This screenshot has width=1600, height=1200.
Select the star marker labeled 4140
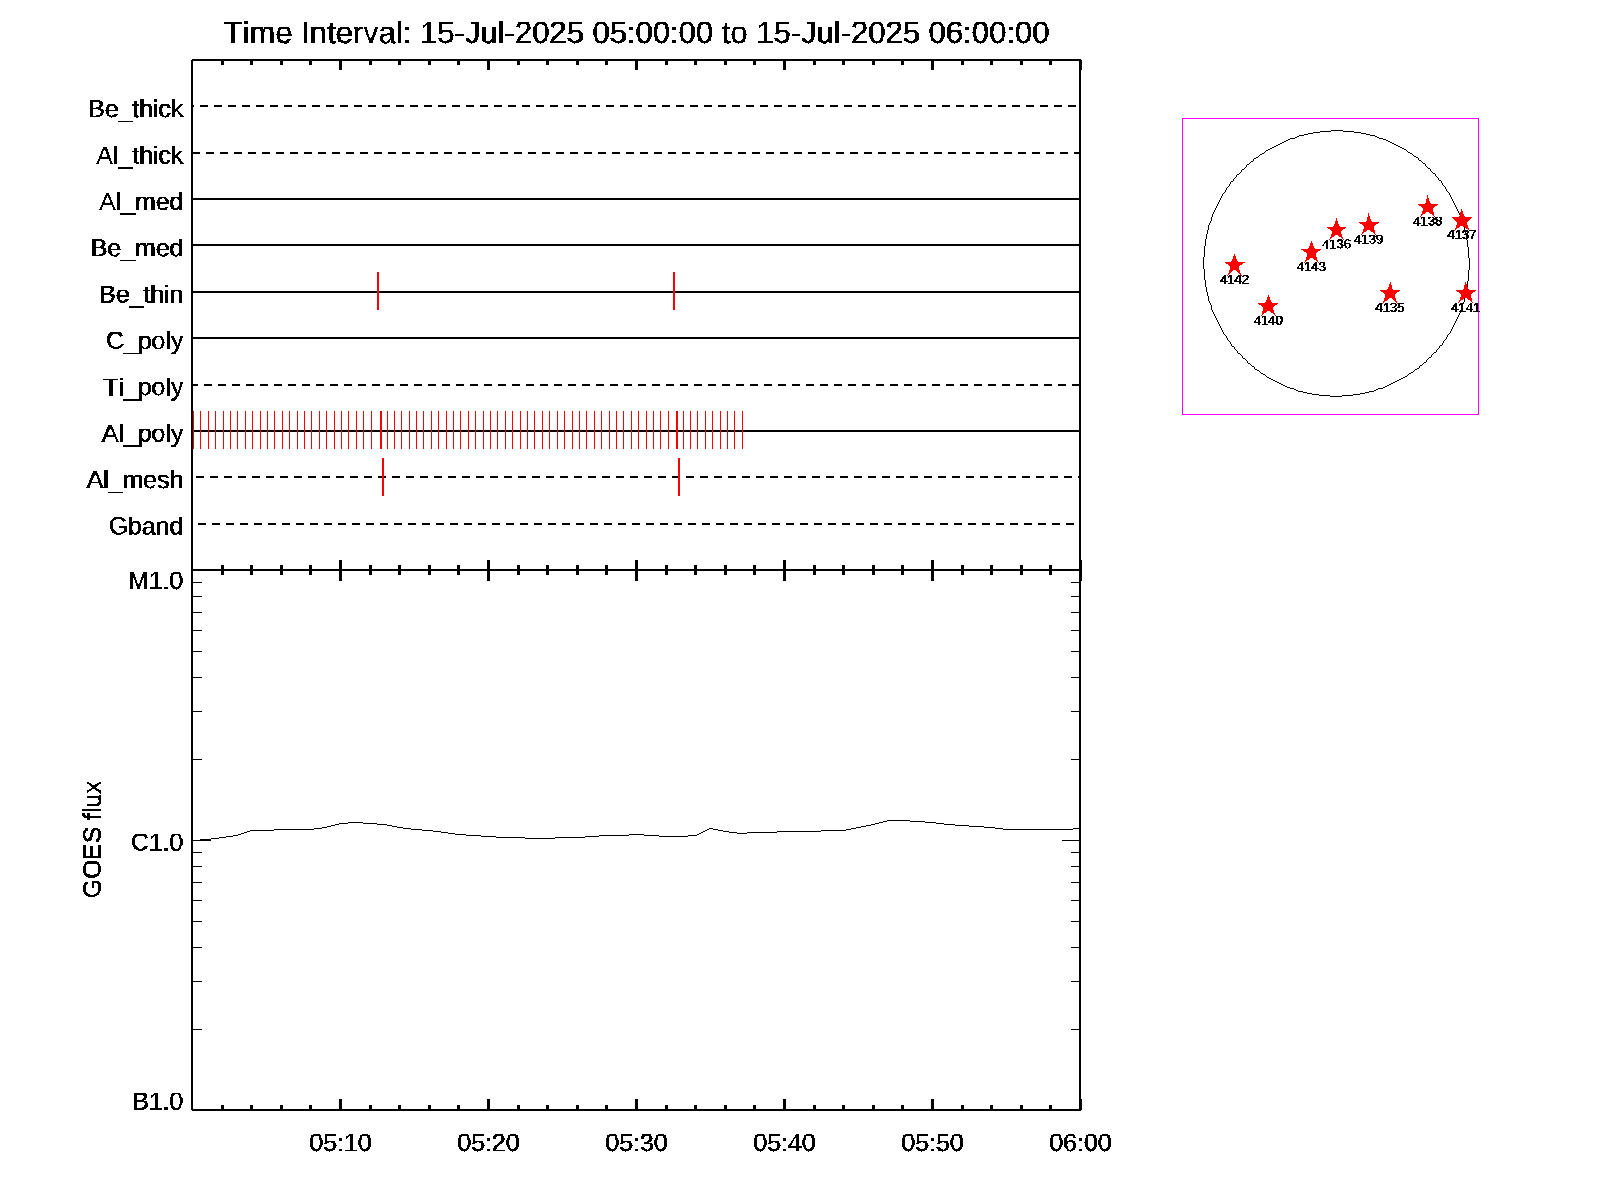tap(1268, 306)
